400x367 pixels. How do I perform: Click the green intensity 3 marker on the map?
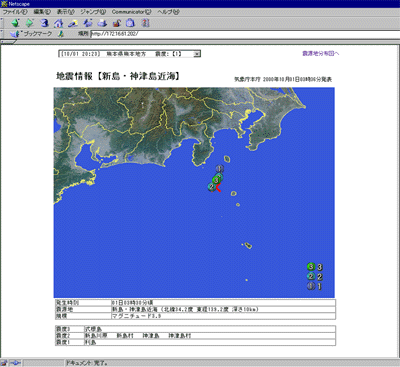[x=216, y=180]
